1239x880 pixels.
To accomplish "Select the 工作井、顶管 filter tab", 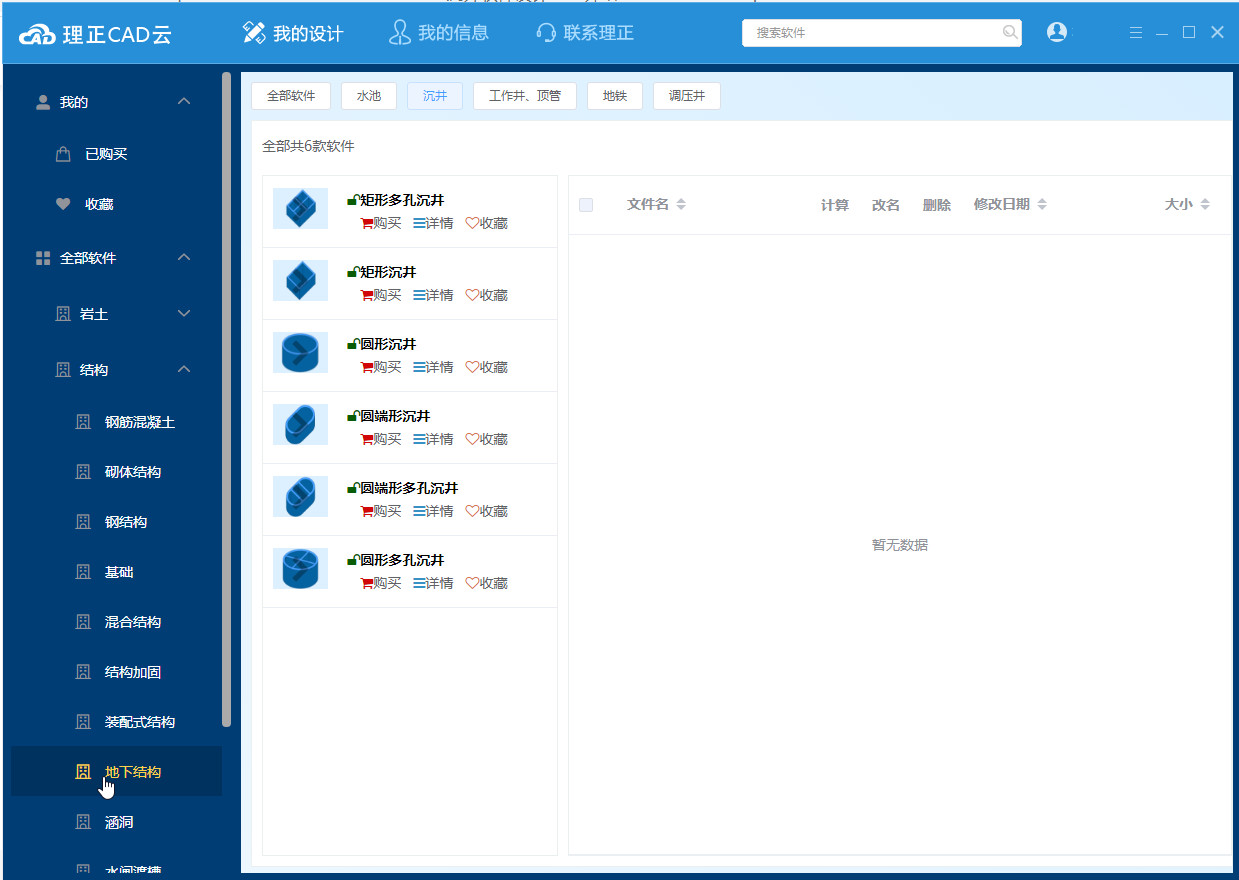I will (x=525, y=96).
